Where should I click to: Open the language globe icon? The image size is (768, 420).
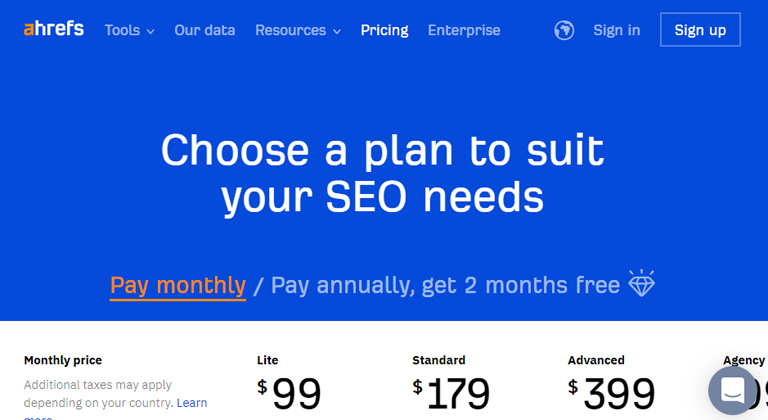[x=564, y=30]
